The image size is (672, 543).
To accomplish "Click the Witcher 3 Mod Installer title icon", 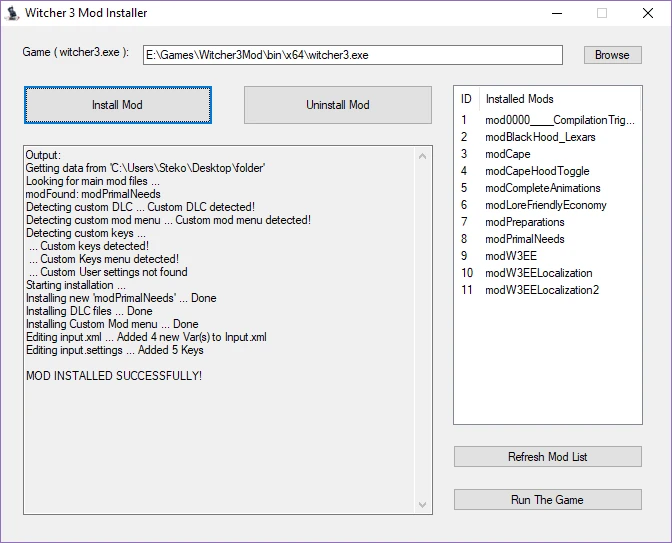I will point(12,13).
